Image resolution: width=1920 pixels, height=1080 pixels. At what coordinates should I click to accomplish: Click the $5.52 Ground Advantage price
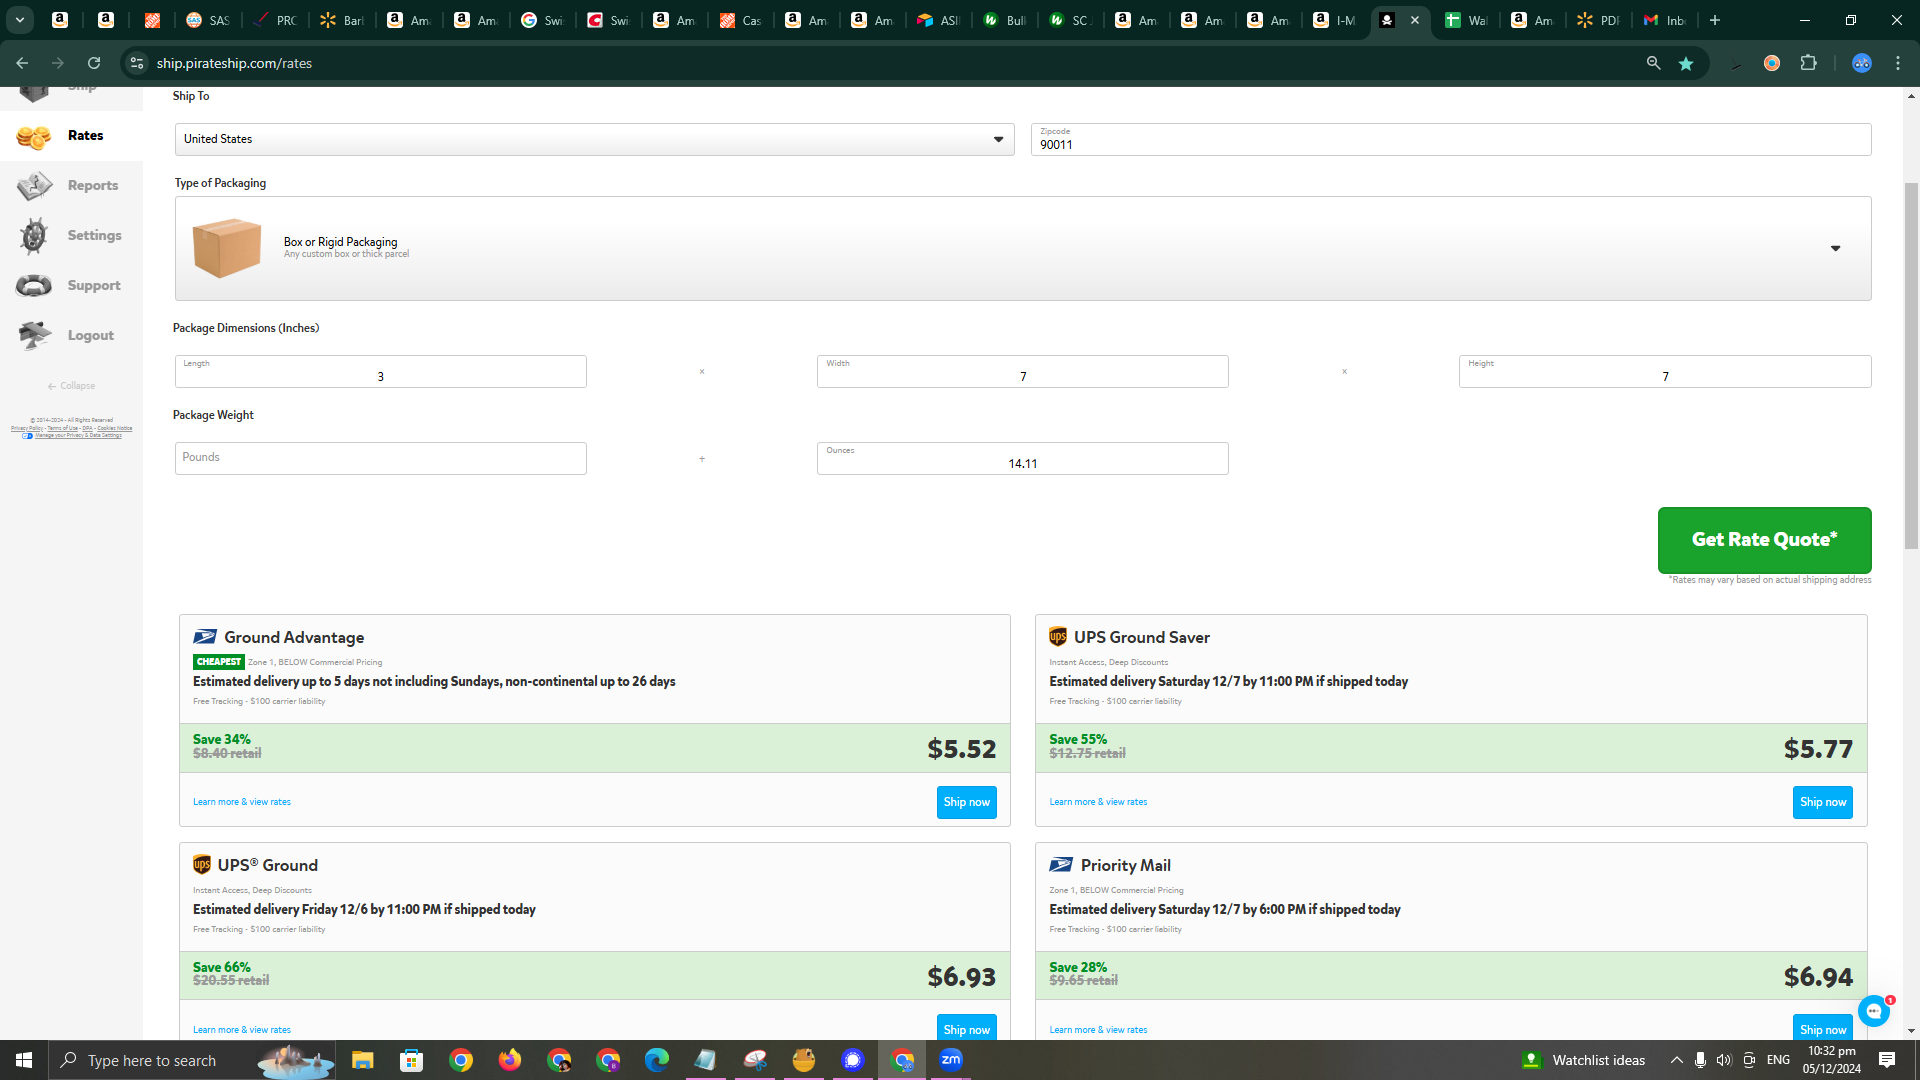tap(961, 749)
